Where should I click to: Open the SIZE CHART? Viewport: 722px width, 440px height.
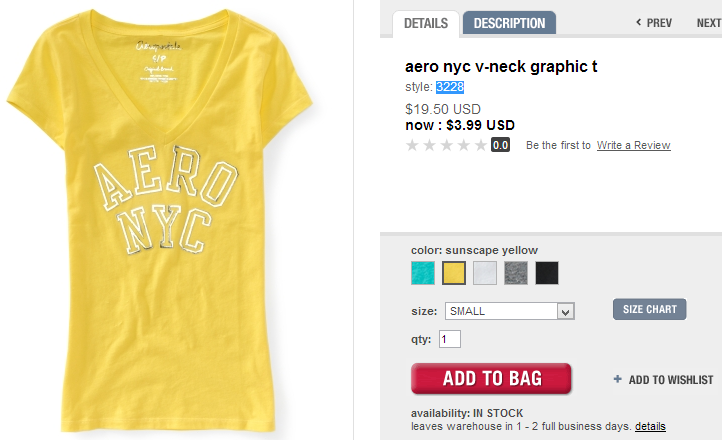click(x=649, y=309)
